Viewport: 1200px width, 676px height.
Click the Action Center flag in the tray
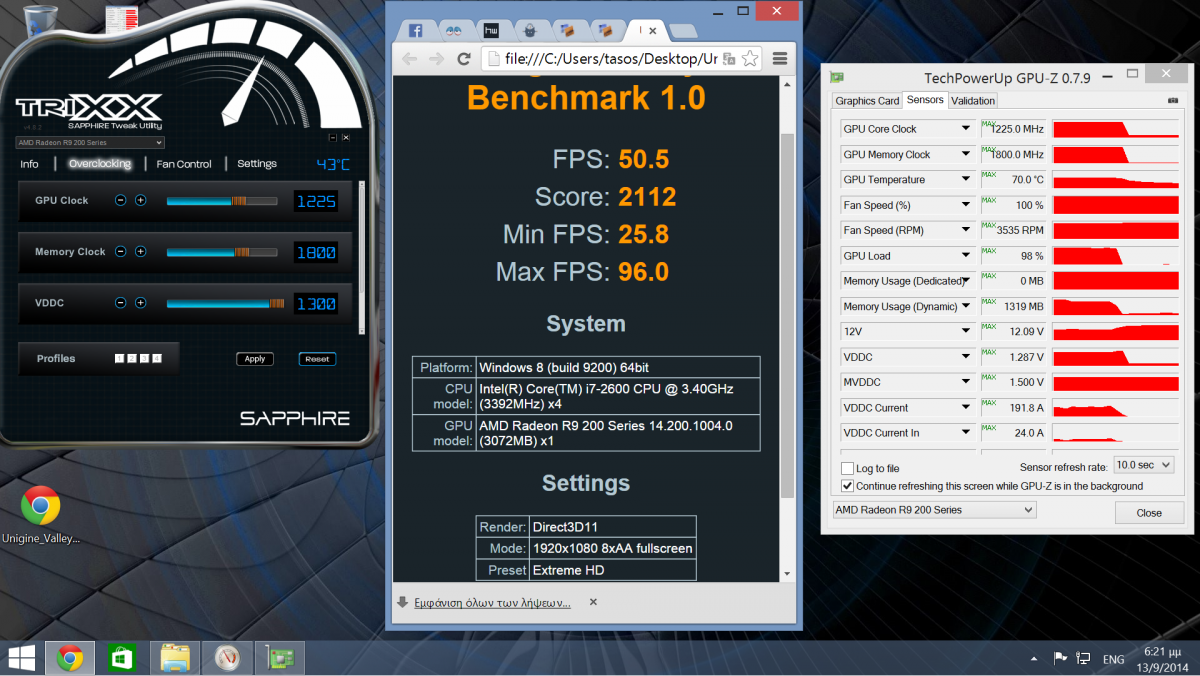pos(1060,658)
